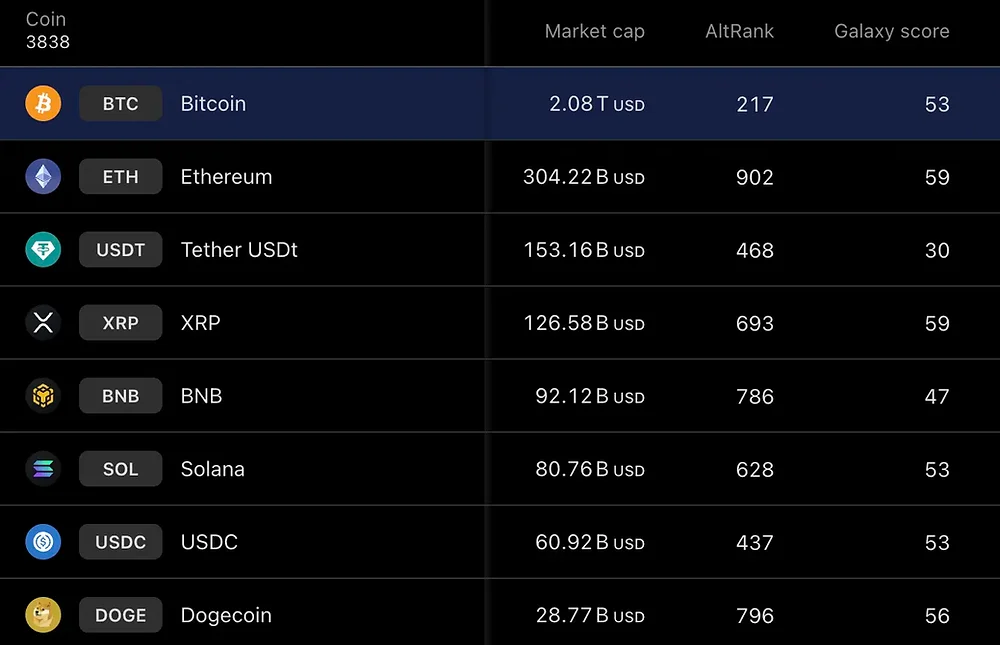Select the BTC ticker badge
The width and height of the screenshot is (1000, 645).
tap(120, 103)
